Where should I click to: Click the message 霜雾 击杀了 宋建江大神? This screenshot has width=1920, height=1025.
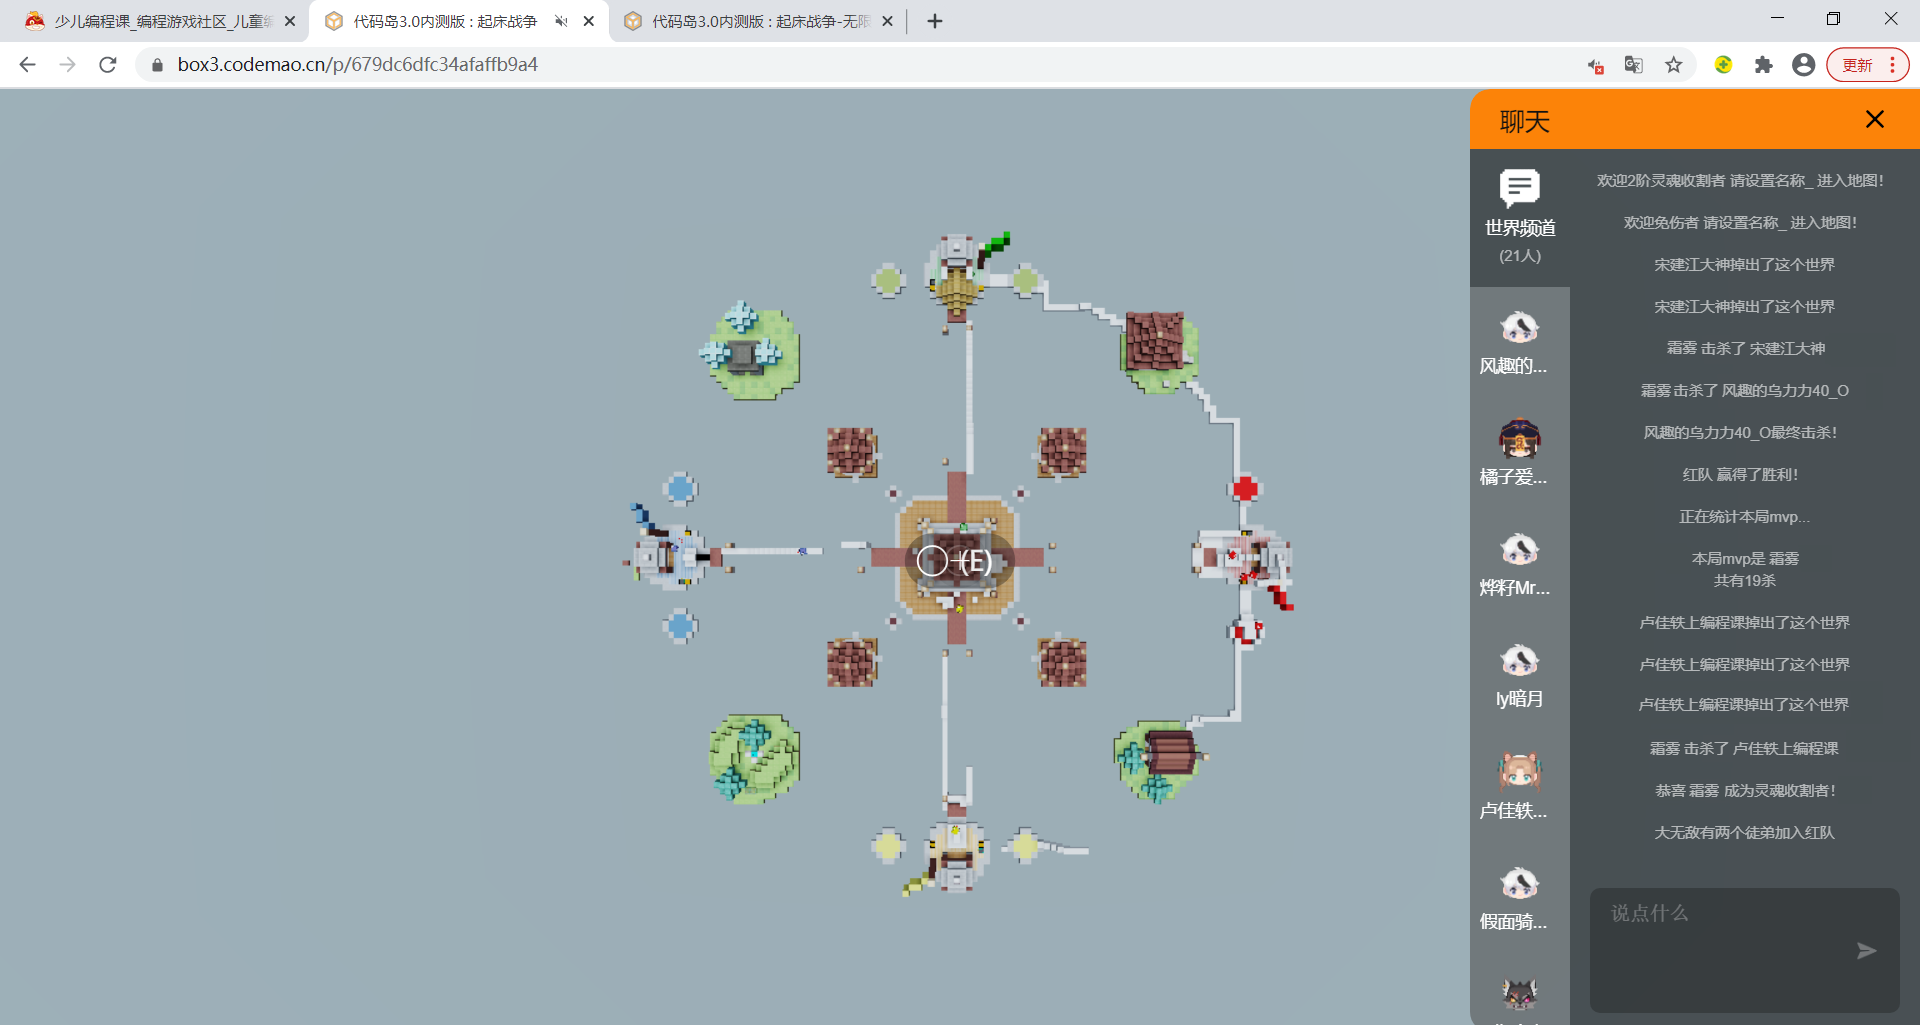click(x=1745, y=349)
